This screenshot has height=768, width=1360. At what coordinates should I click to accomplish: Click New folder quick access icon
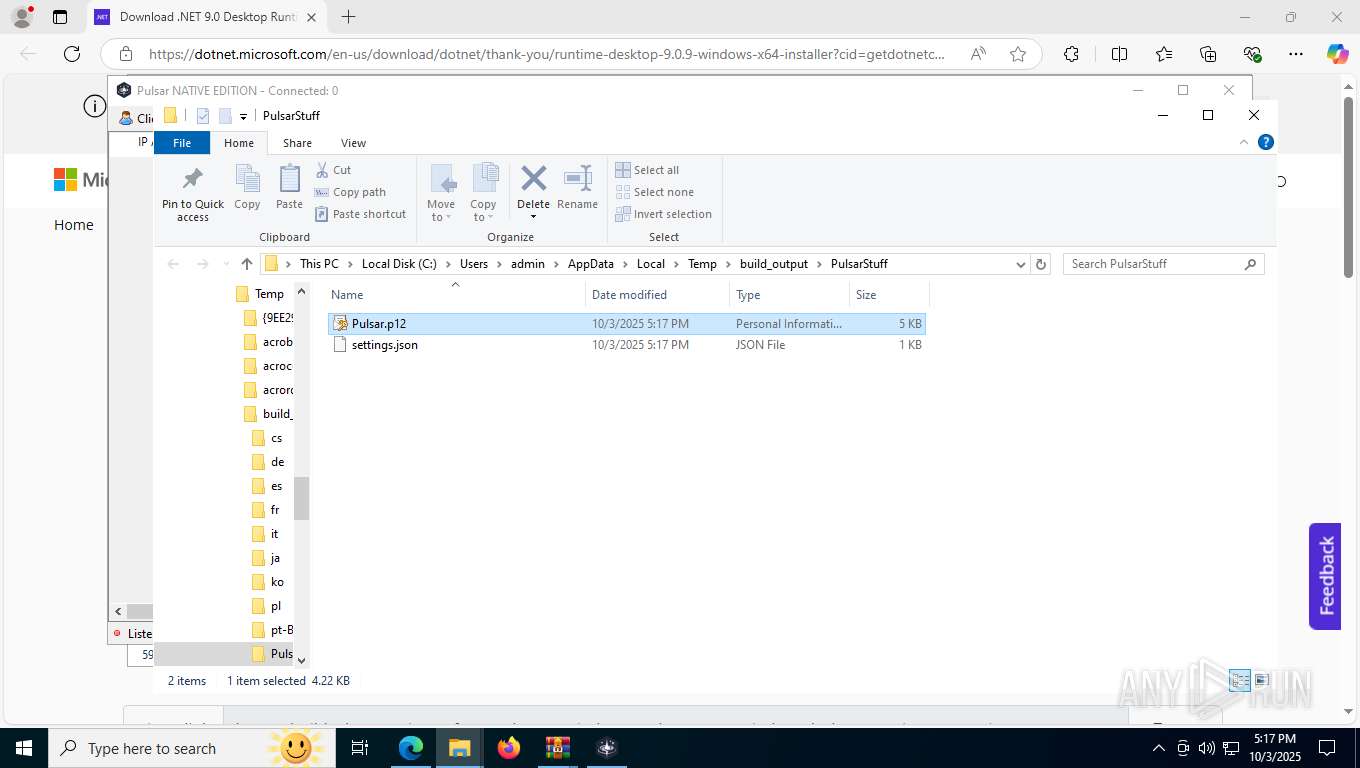(x=225, y=116)
